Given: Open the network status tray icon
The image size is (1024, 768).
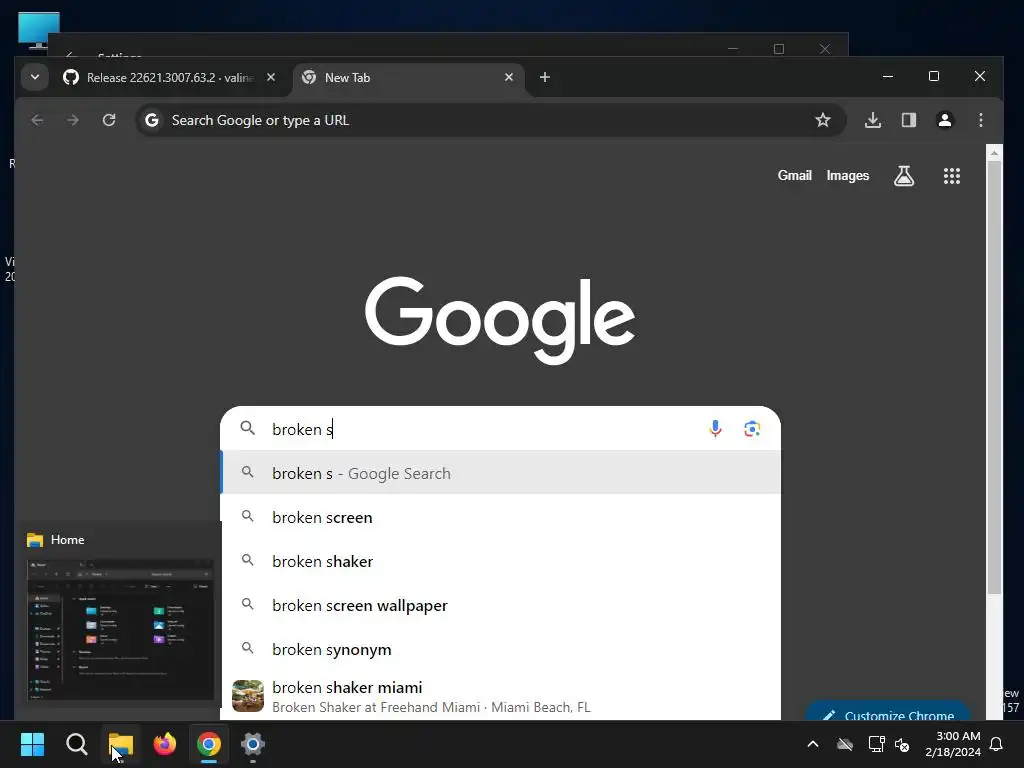Looking at the screenshot, I should [876, 744].
